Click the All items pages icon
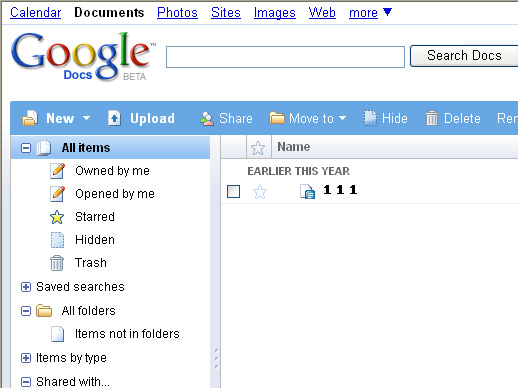Image resolution: width=518 pixels, height=388 pixels. tap(44, 148)
